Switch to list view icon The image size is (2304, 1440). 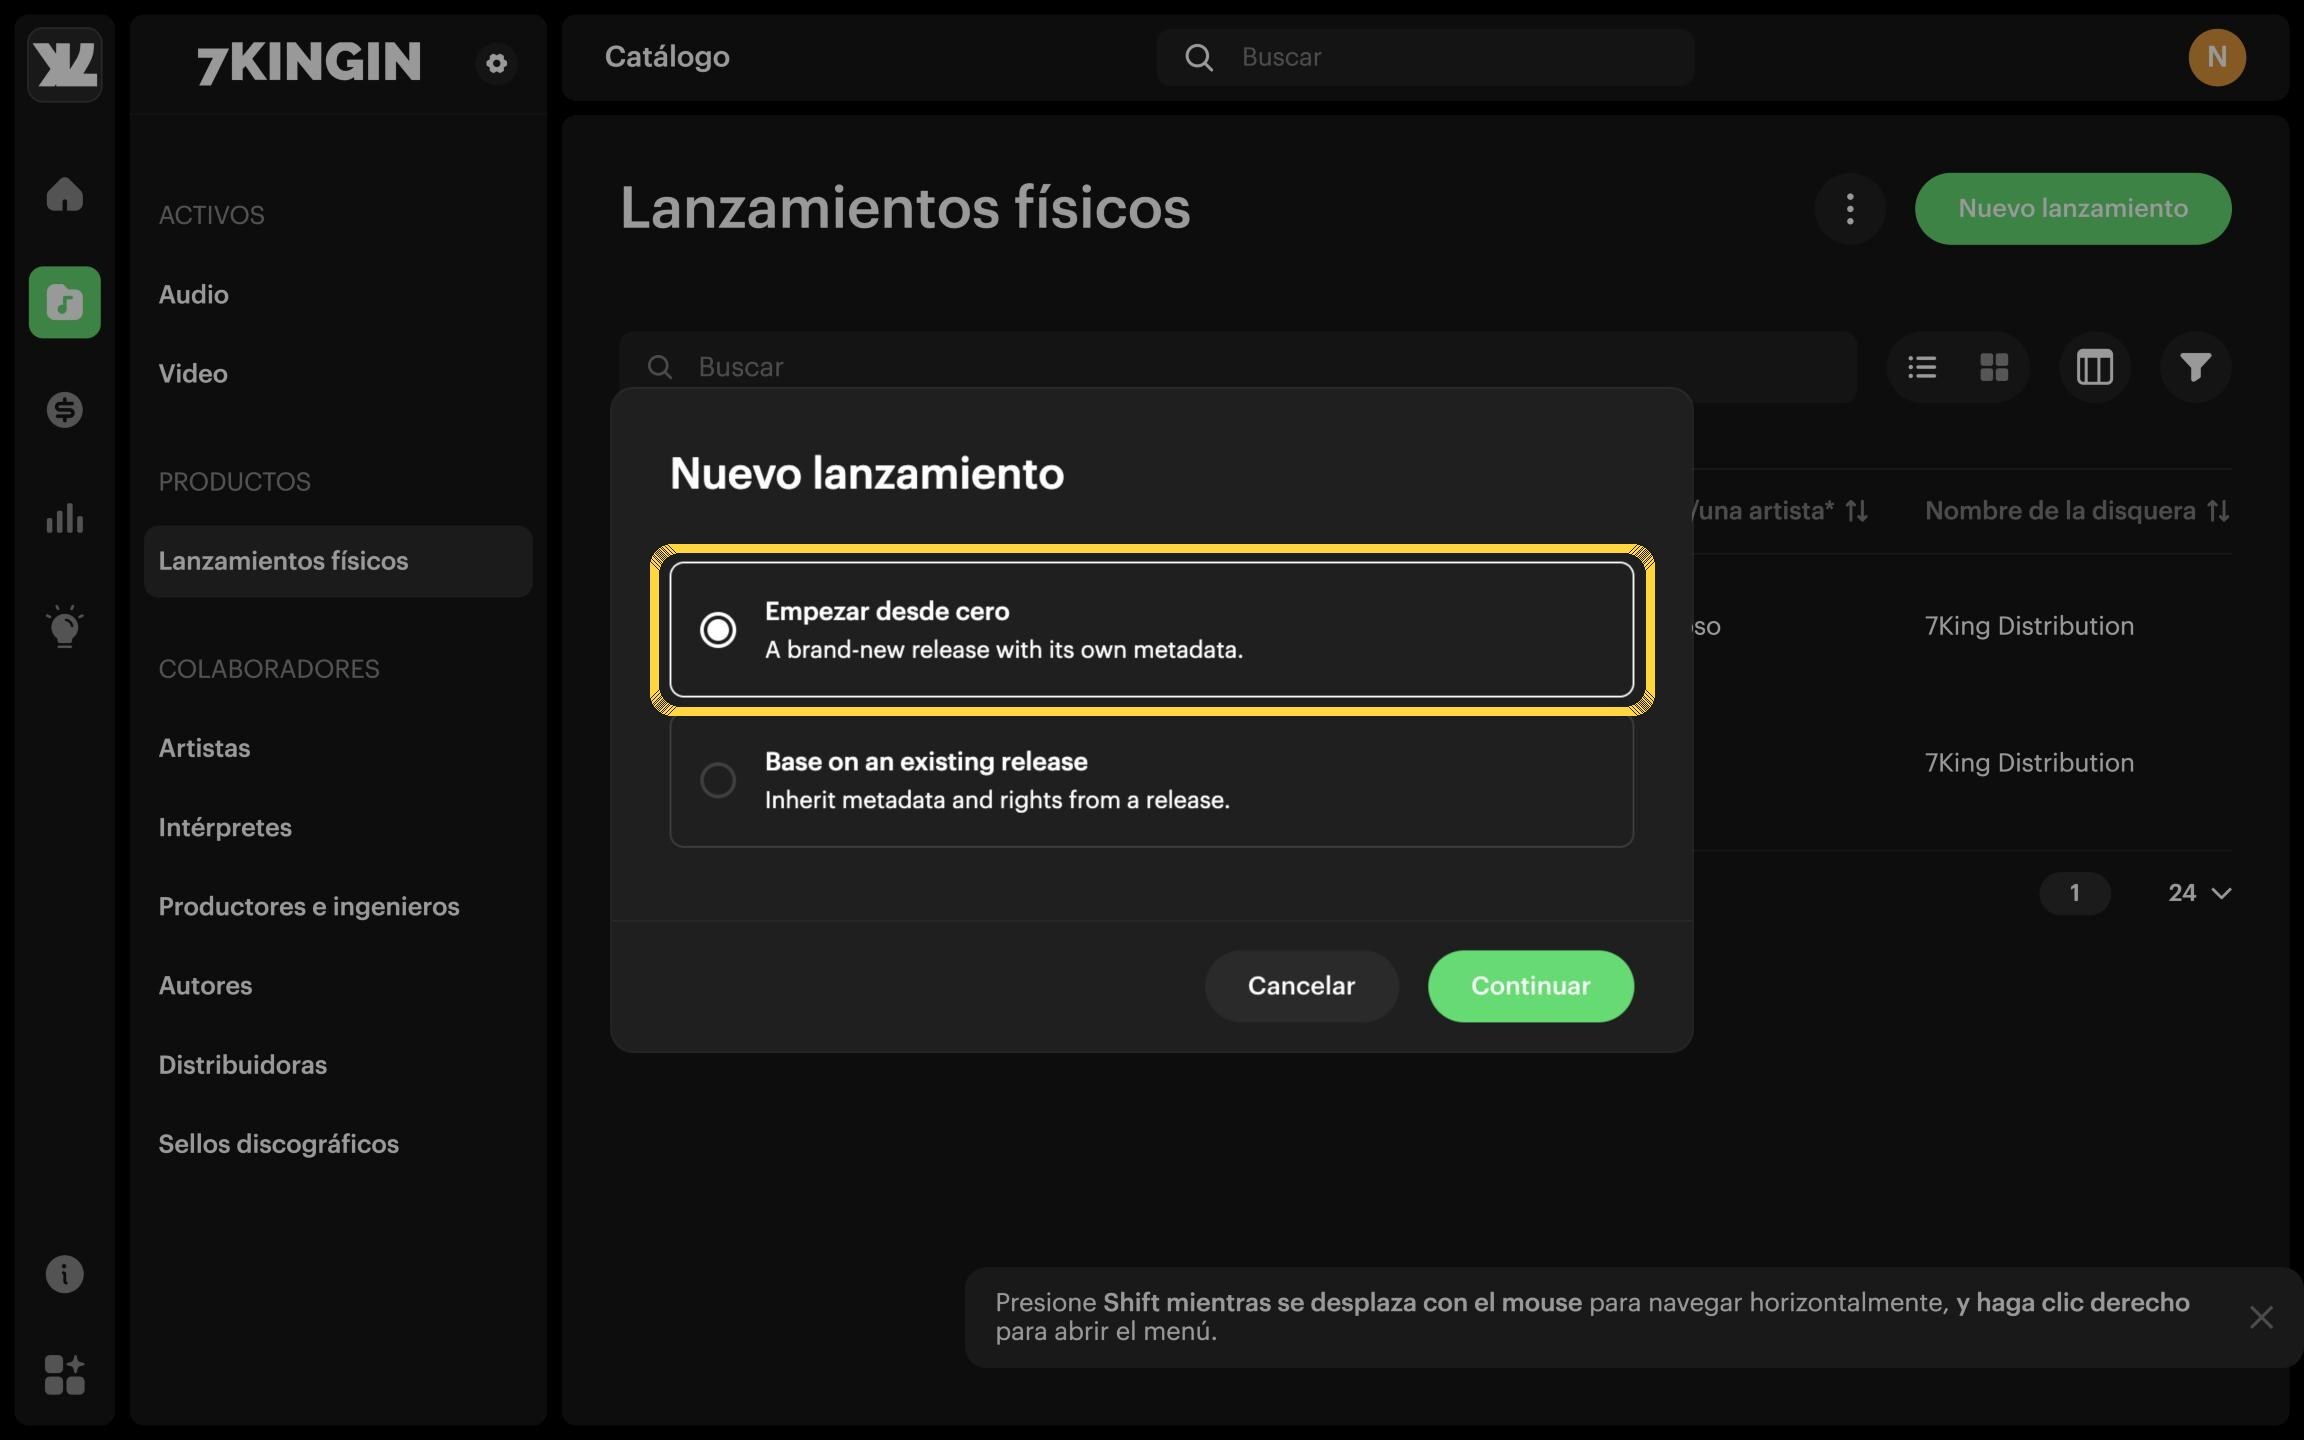[1921, 367]
